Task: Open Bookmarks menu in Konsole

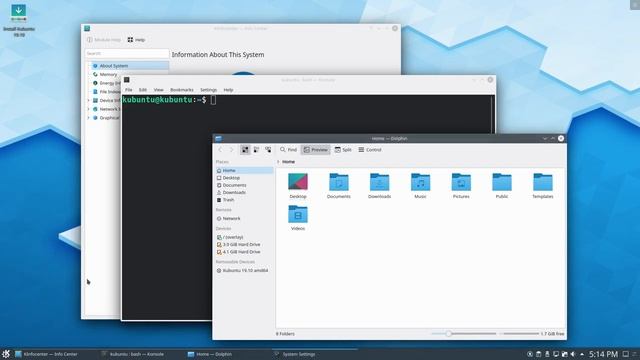Action: (x=182, y=90)
